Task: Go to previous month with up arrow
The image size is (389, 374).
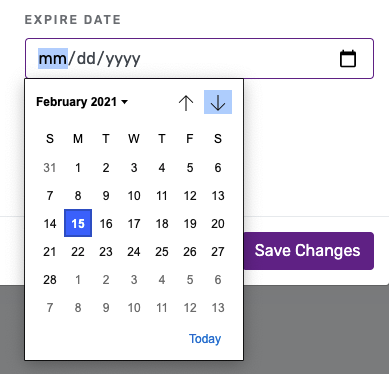Action: (186, 102)
